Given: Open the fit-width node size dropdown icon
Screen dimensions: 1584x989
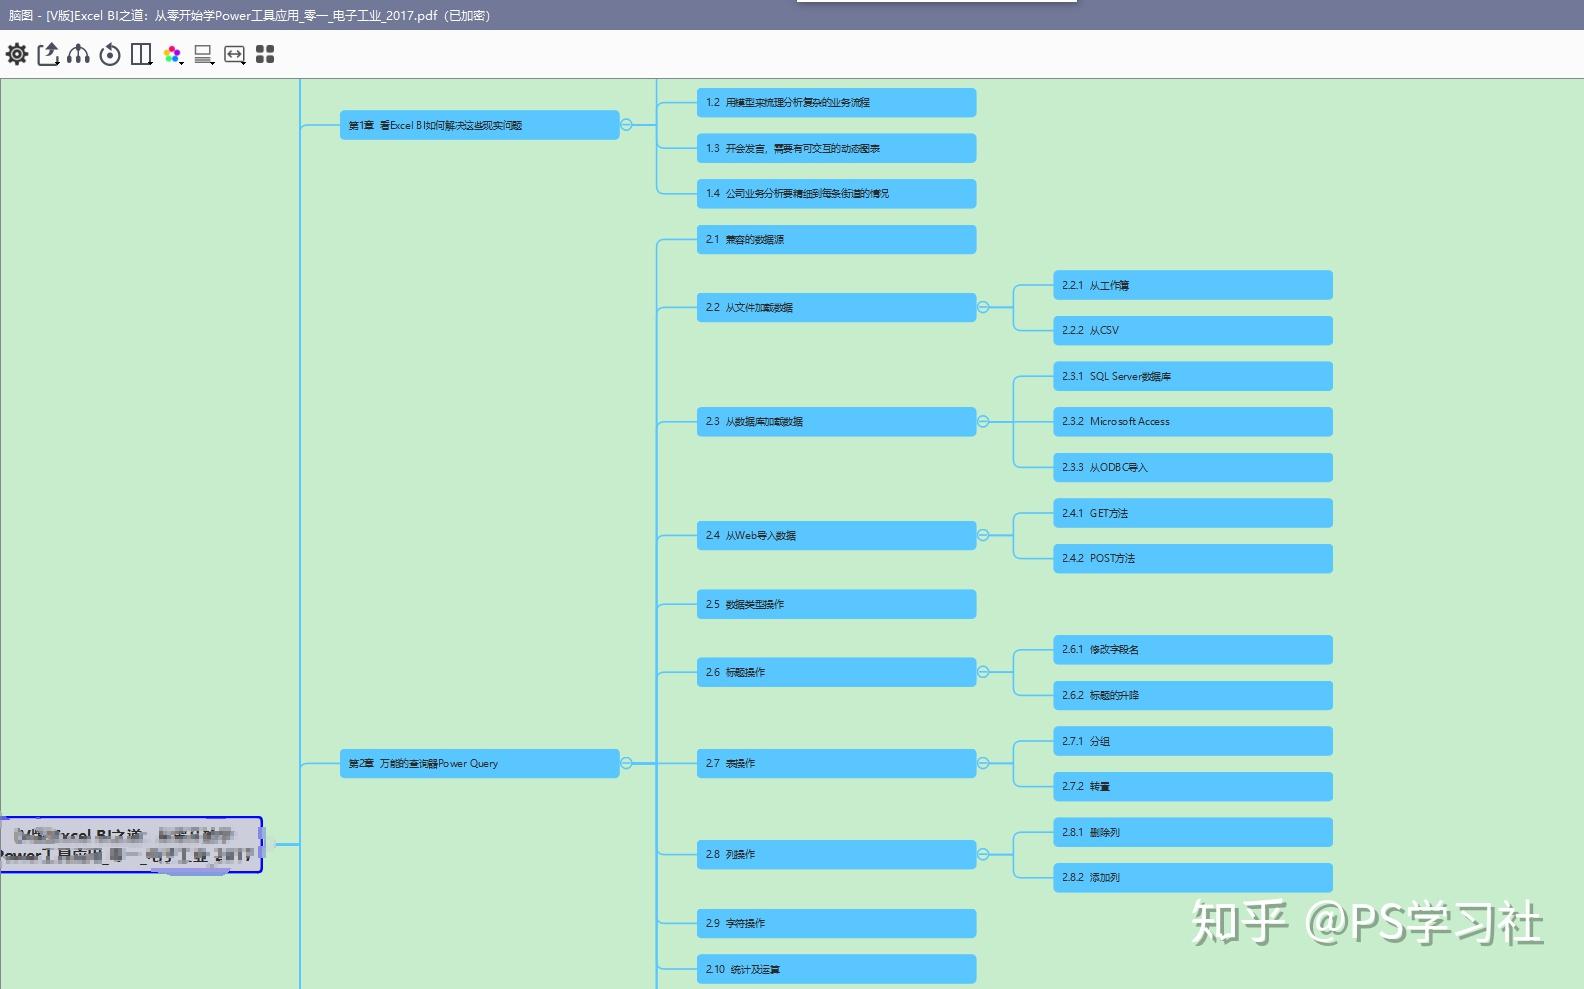Looking at the screenshot, I should point(235,54).
